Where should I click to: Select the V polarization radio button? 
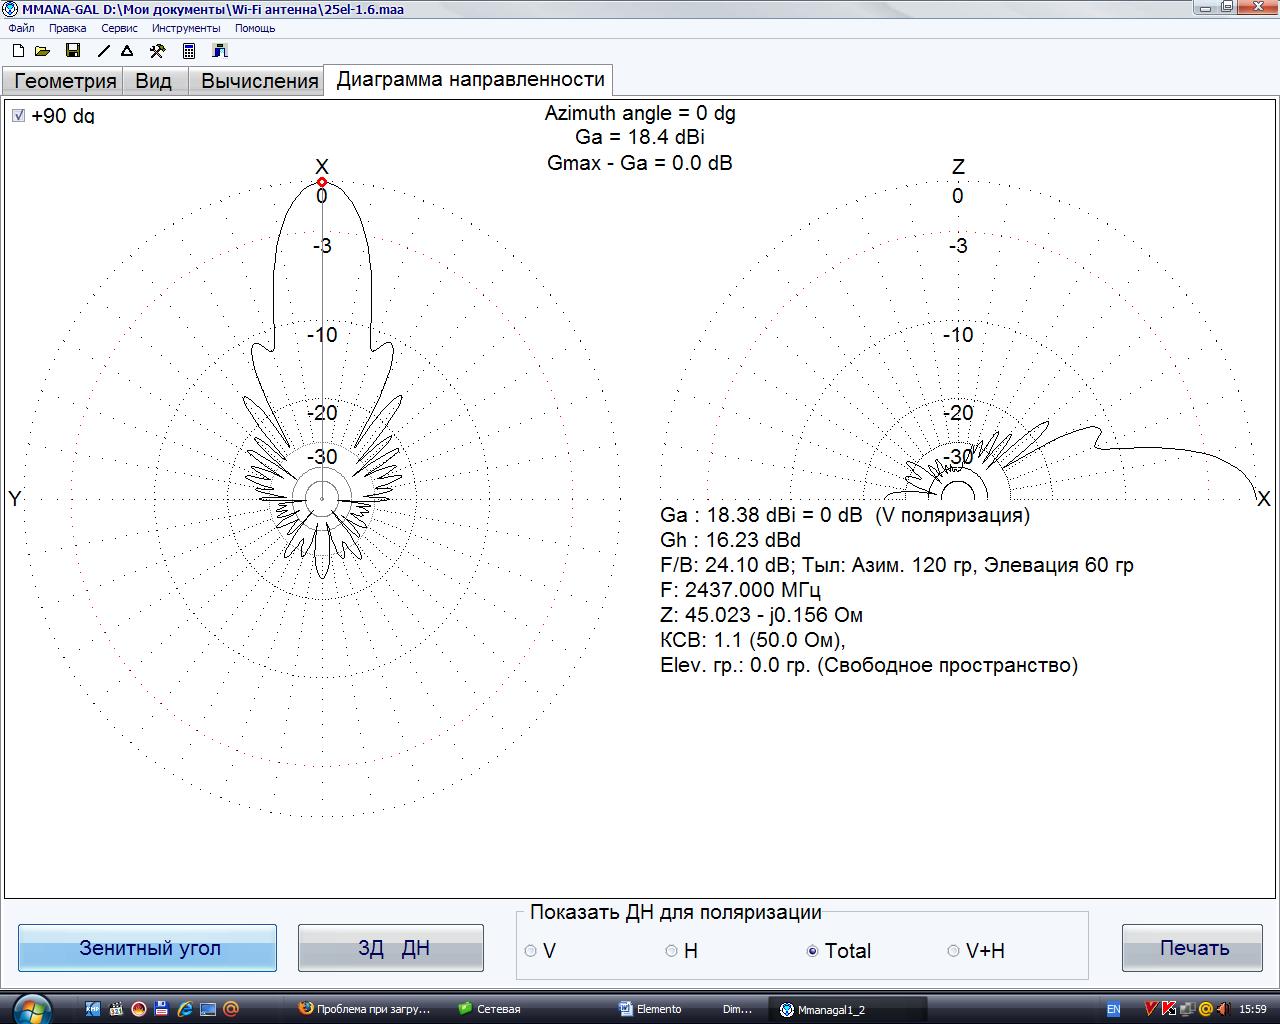[531, 951]
